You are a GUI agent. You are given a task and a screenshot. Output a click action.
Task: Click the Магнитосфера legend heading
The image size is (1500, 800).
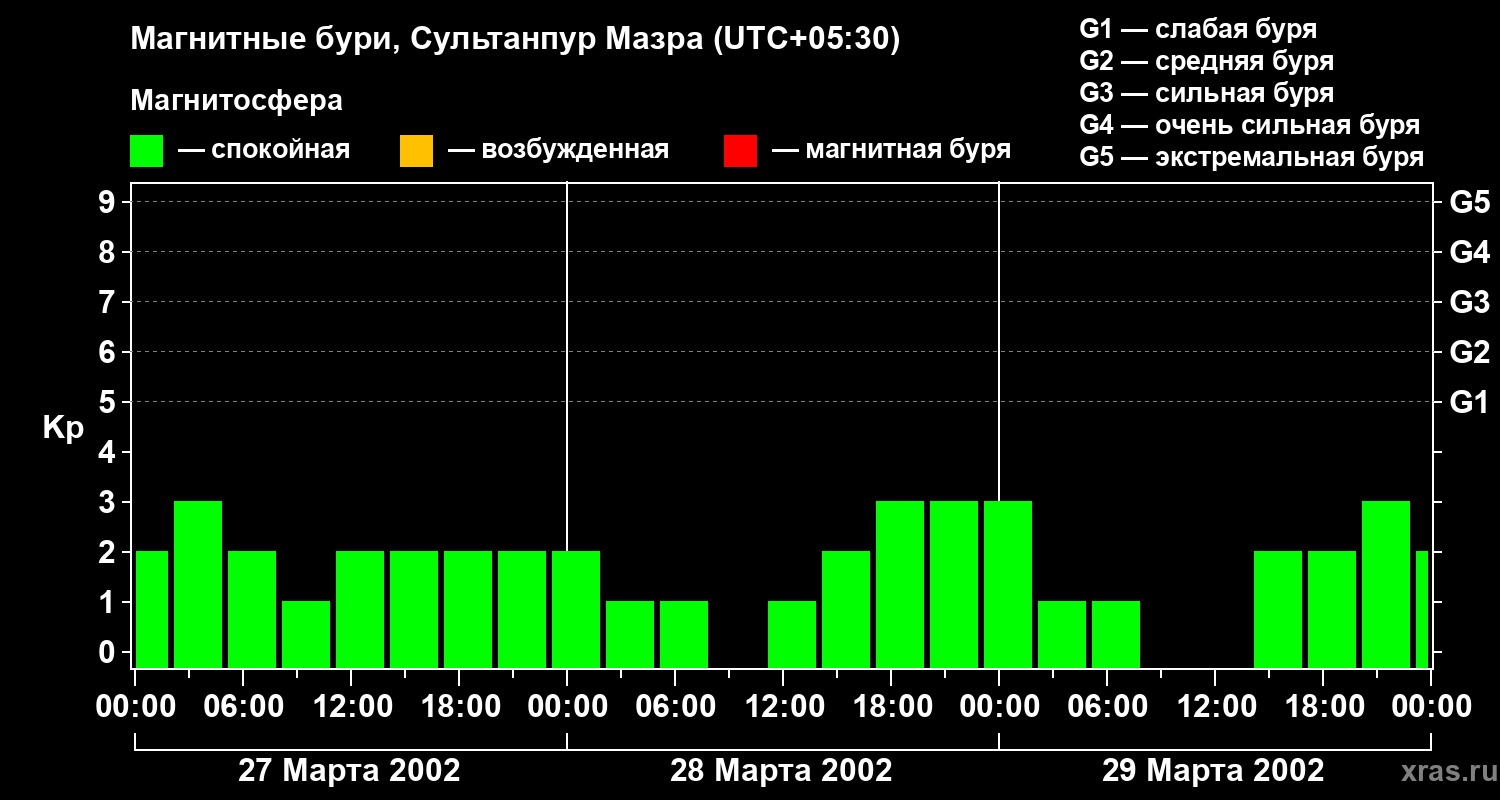pyautogui.click(x=237, y=101)
